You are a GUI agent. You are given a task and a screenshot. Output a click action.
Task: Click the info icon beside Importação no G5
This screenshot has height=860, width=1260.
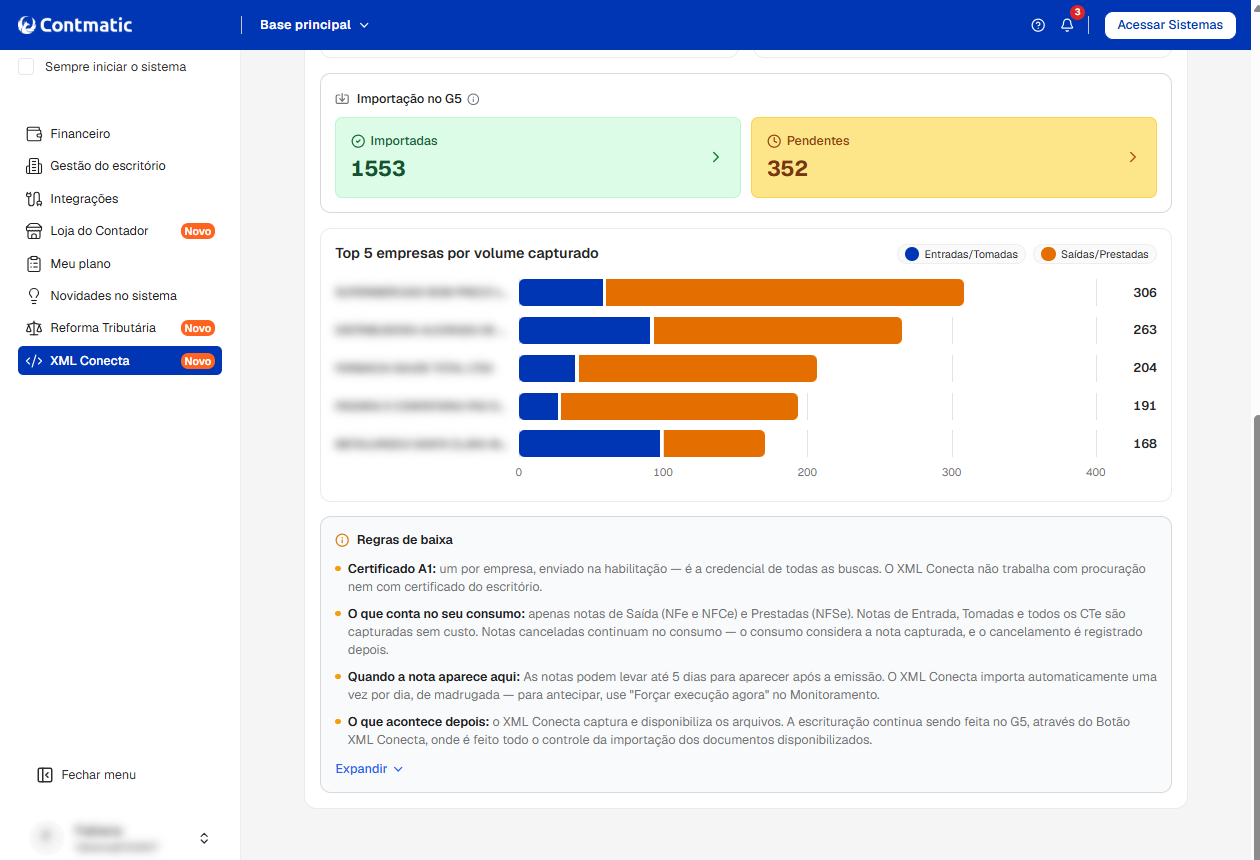(474, 99)
